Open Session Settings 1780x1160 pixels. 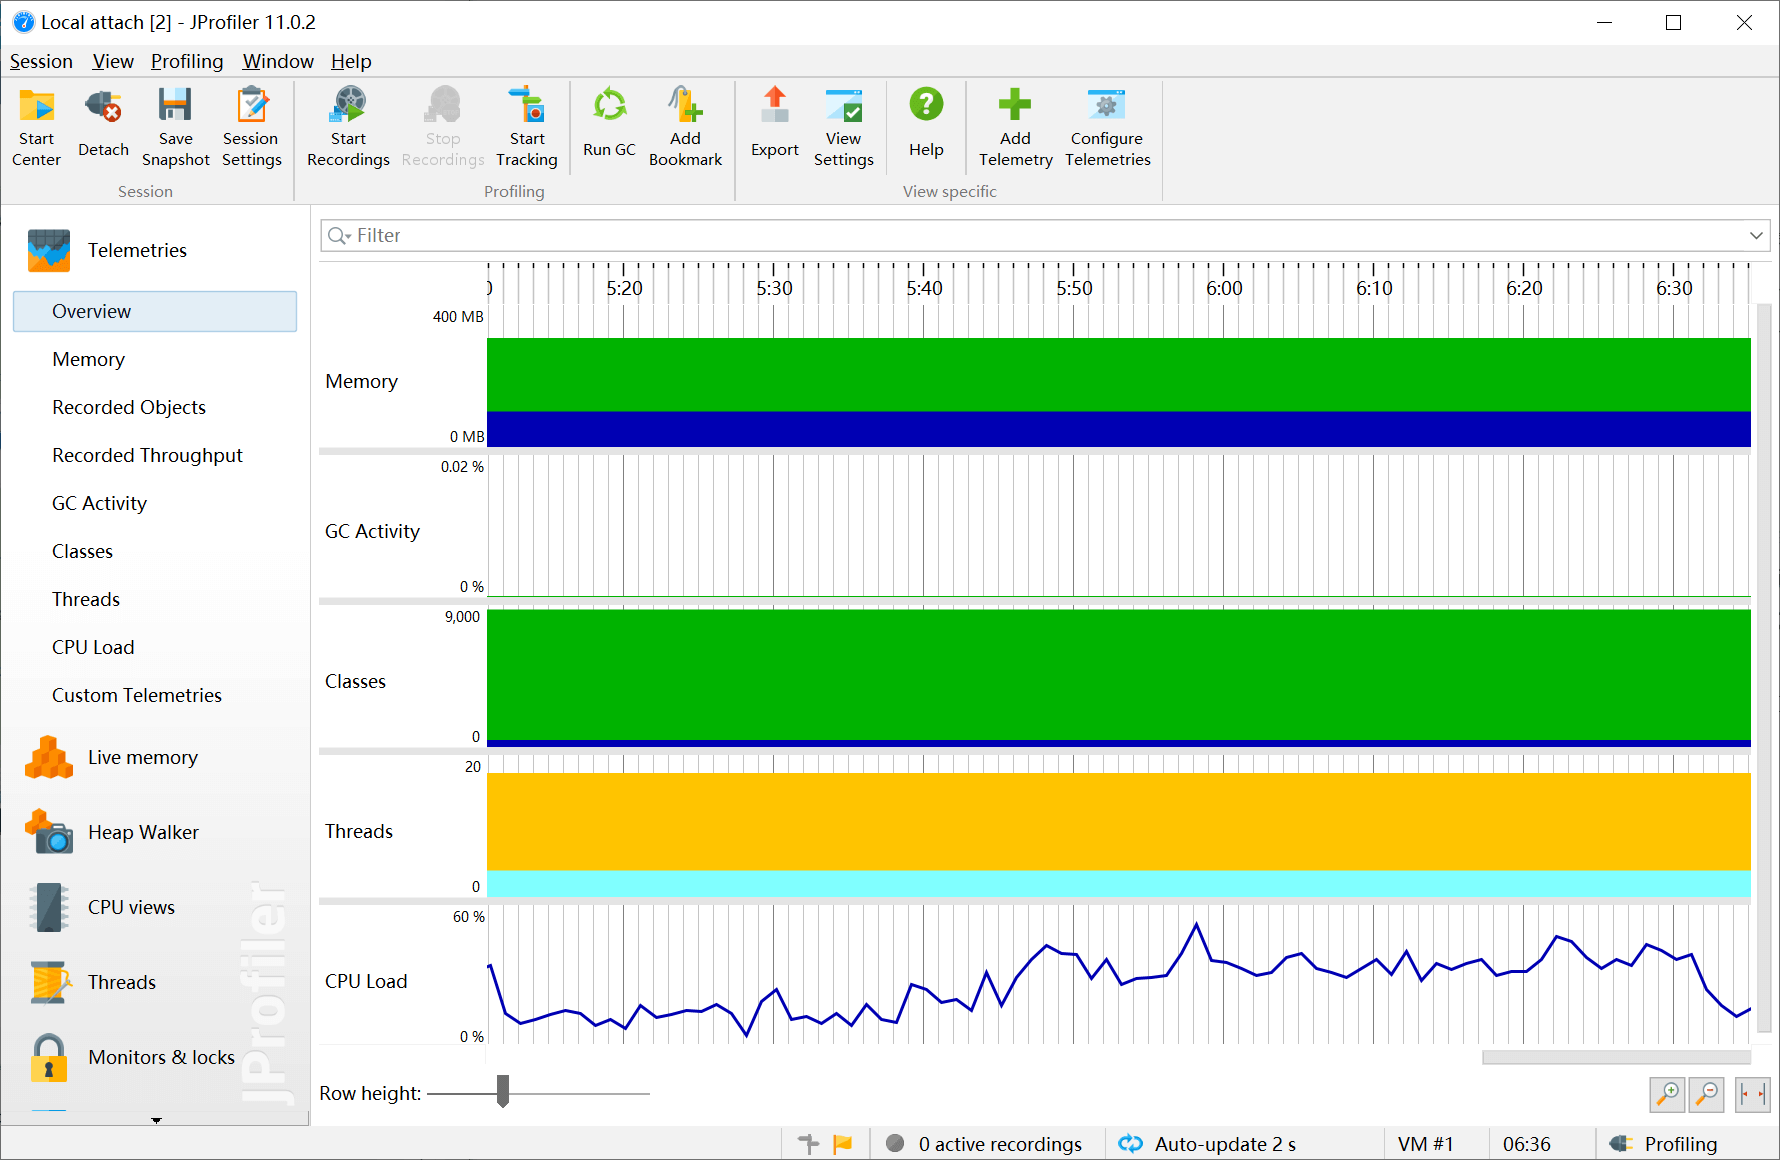(x=251, y=127)
